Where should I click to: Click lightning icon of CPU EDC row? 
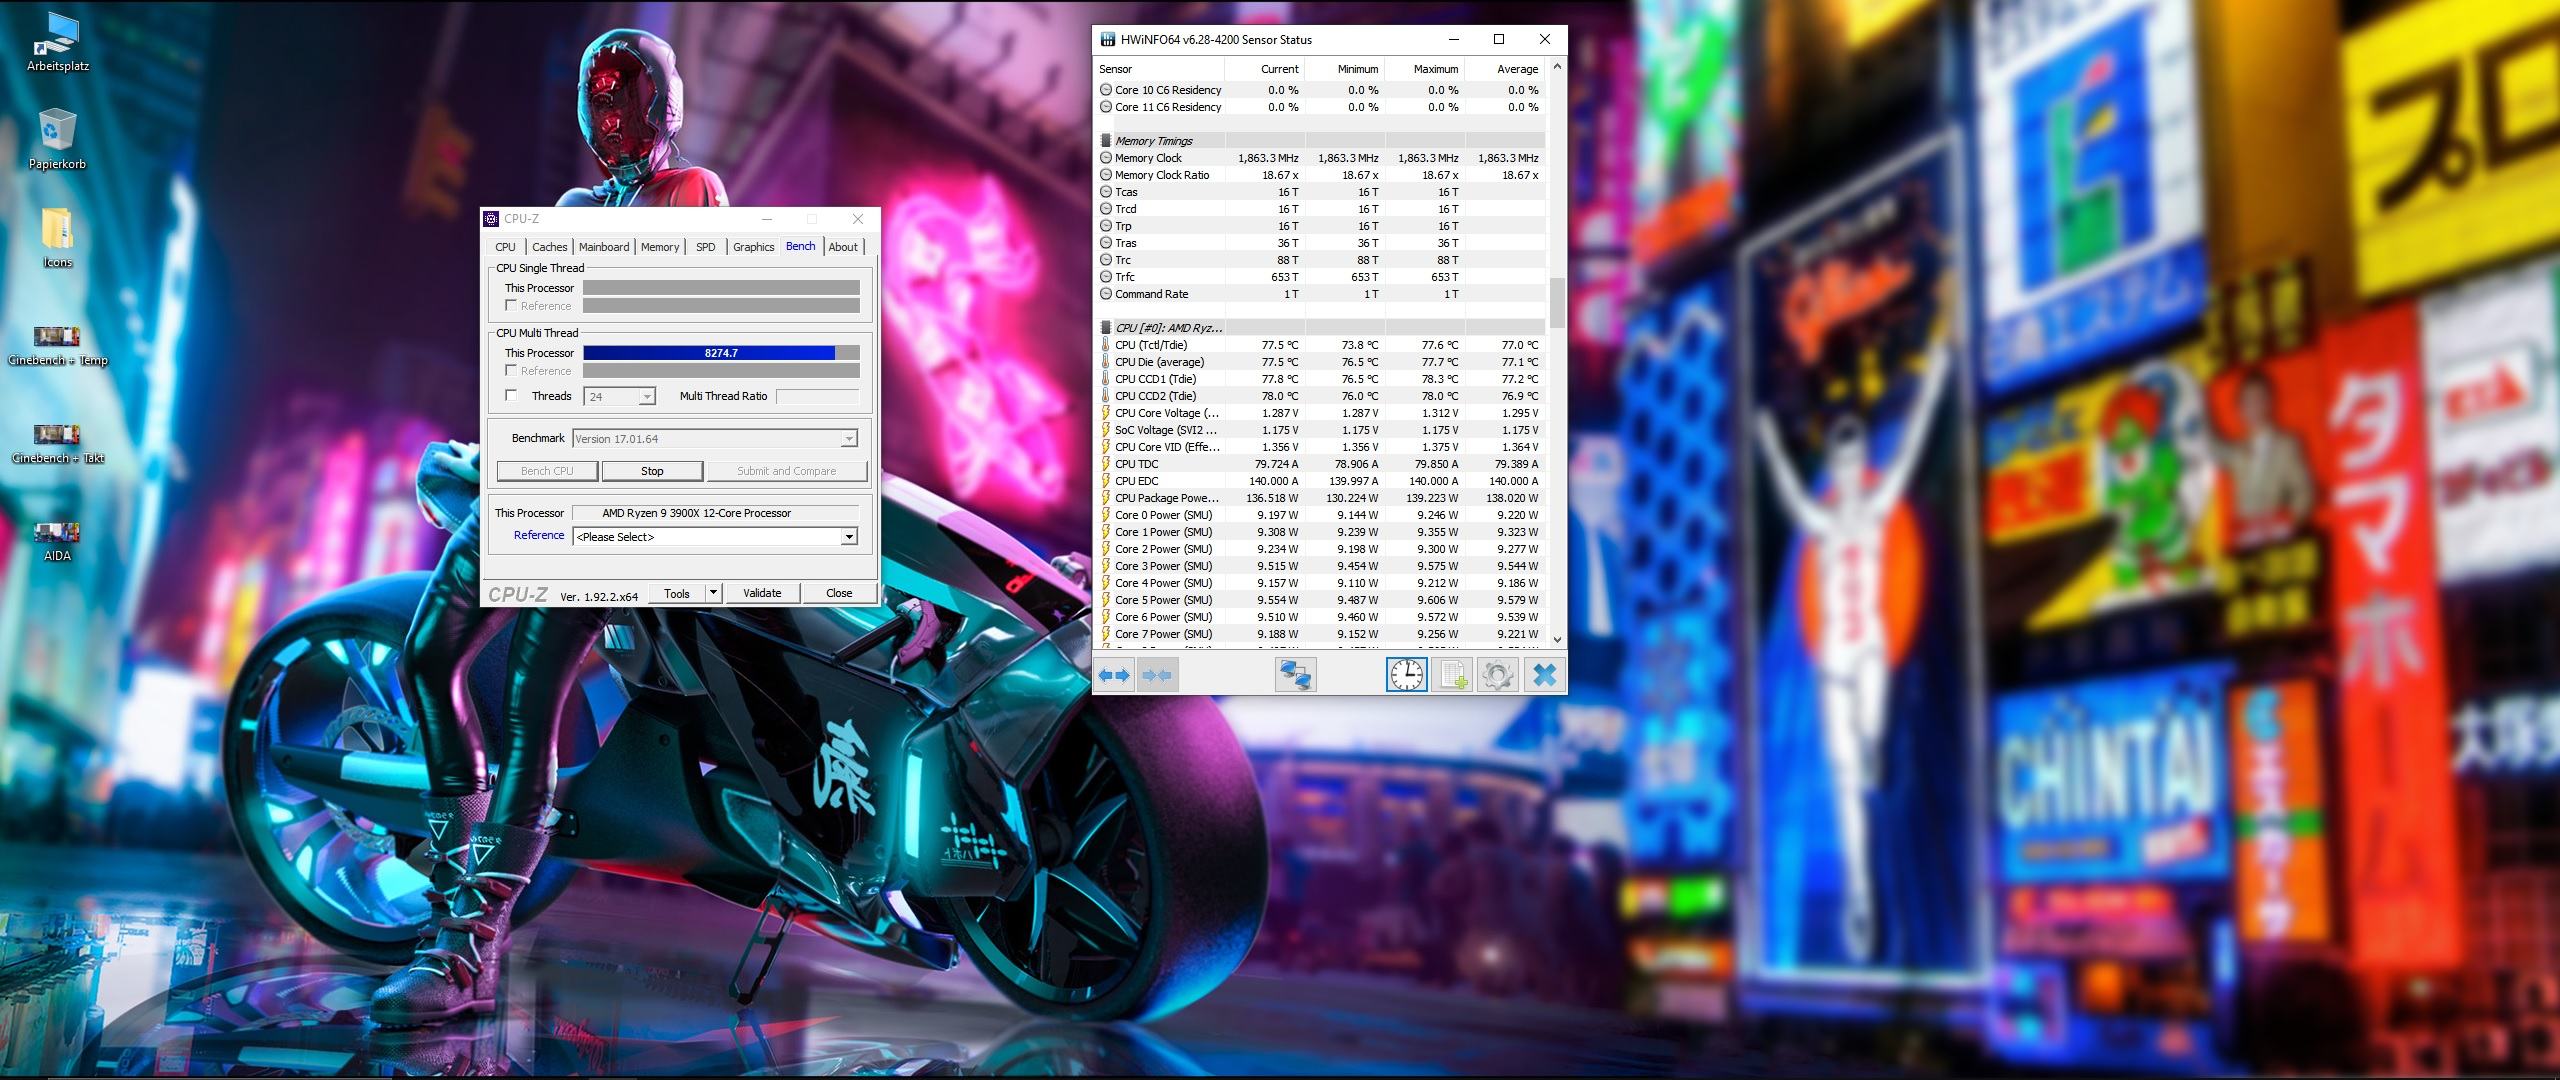(1105, 481)
